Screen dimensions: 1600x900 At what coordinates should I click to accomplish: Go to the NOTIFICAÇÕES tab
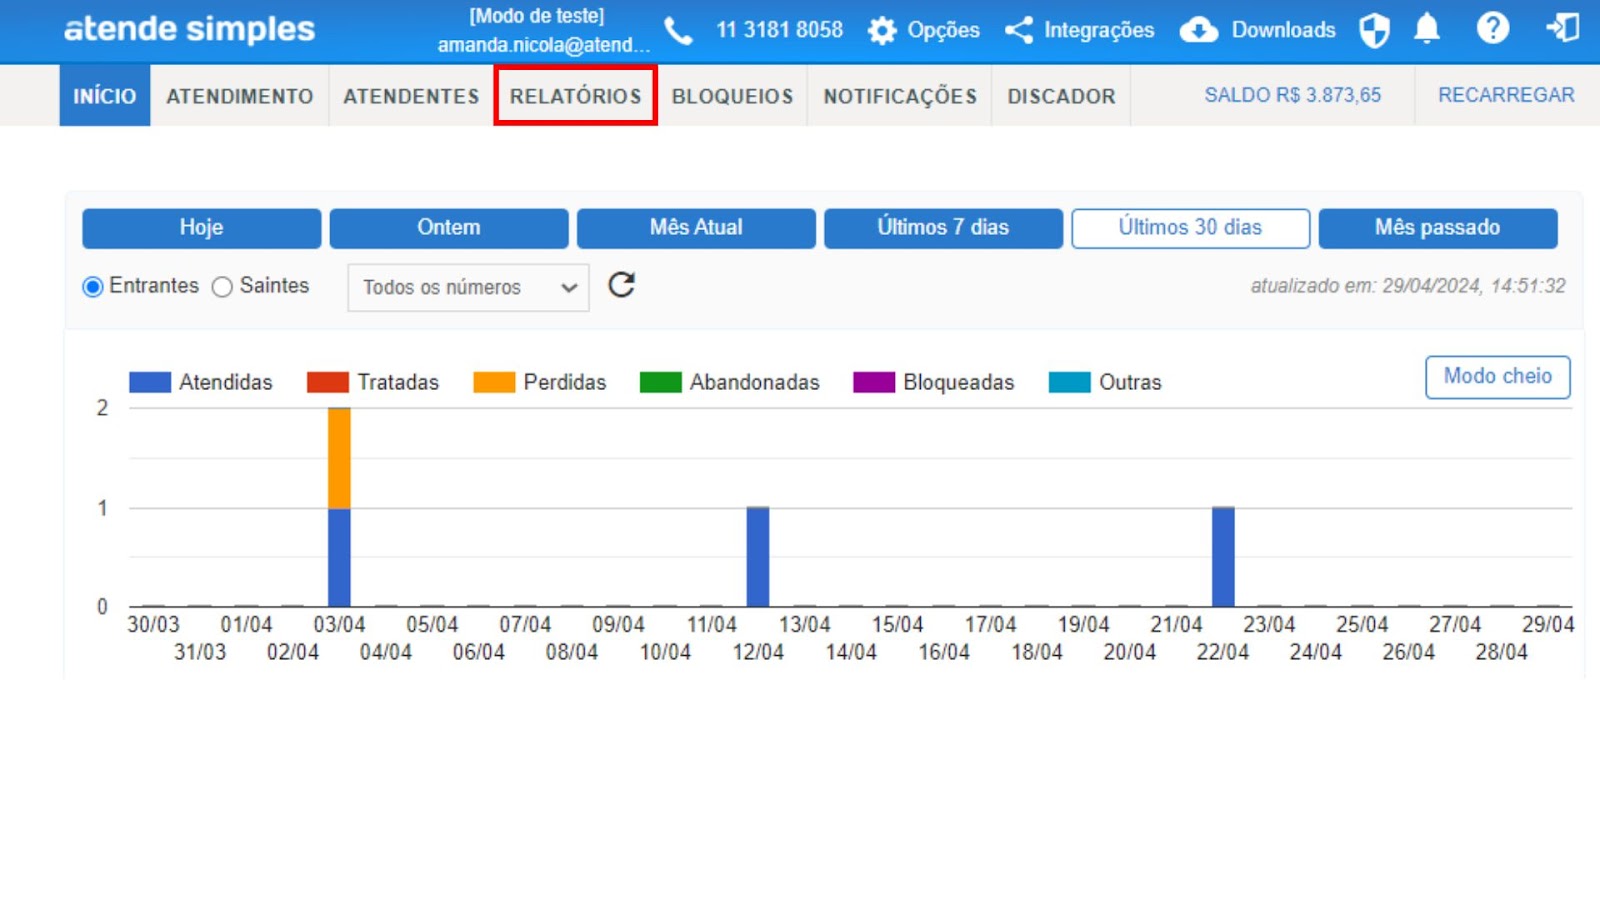click(x=900, y=96)
